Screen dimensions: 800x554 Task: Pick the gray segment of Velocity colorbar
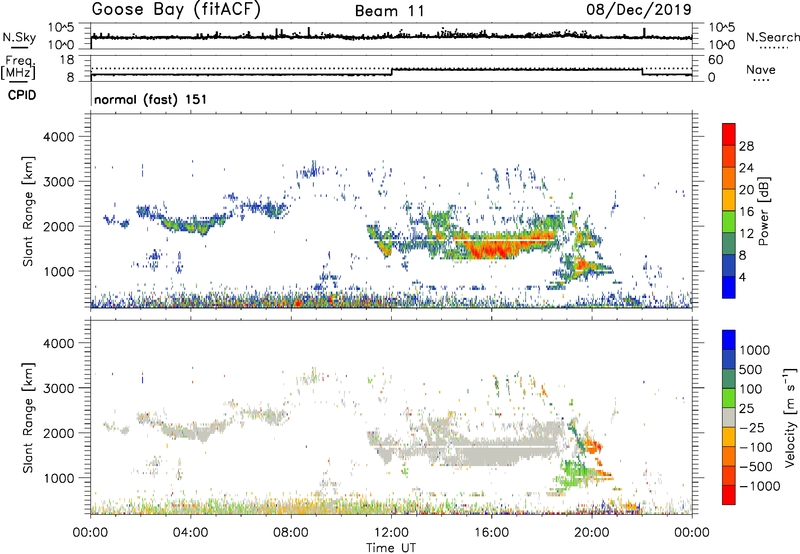pos(729,417)
